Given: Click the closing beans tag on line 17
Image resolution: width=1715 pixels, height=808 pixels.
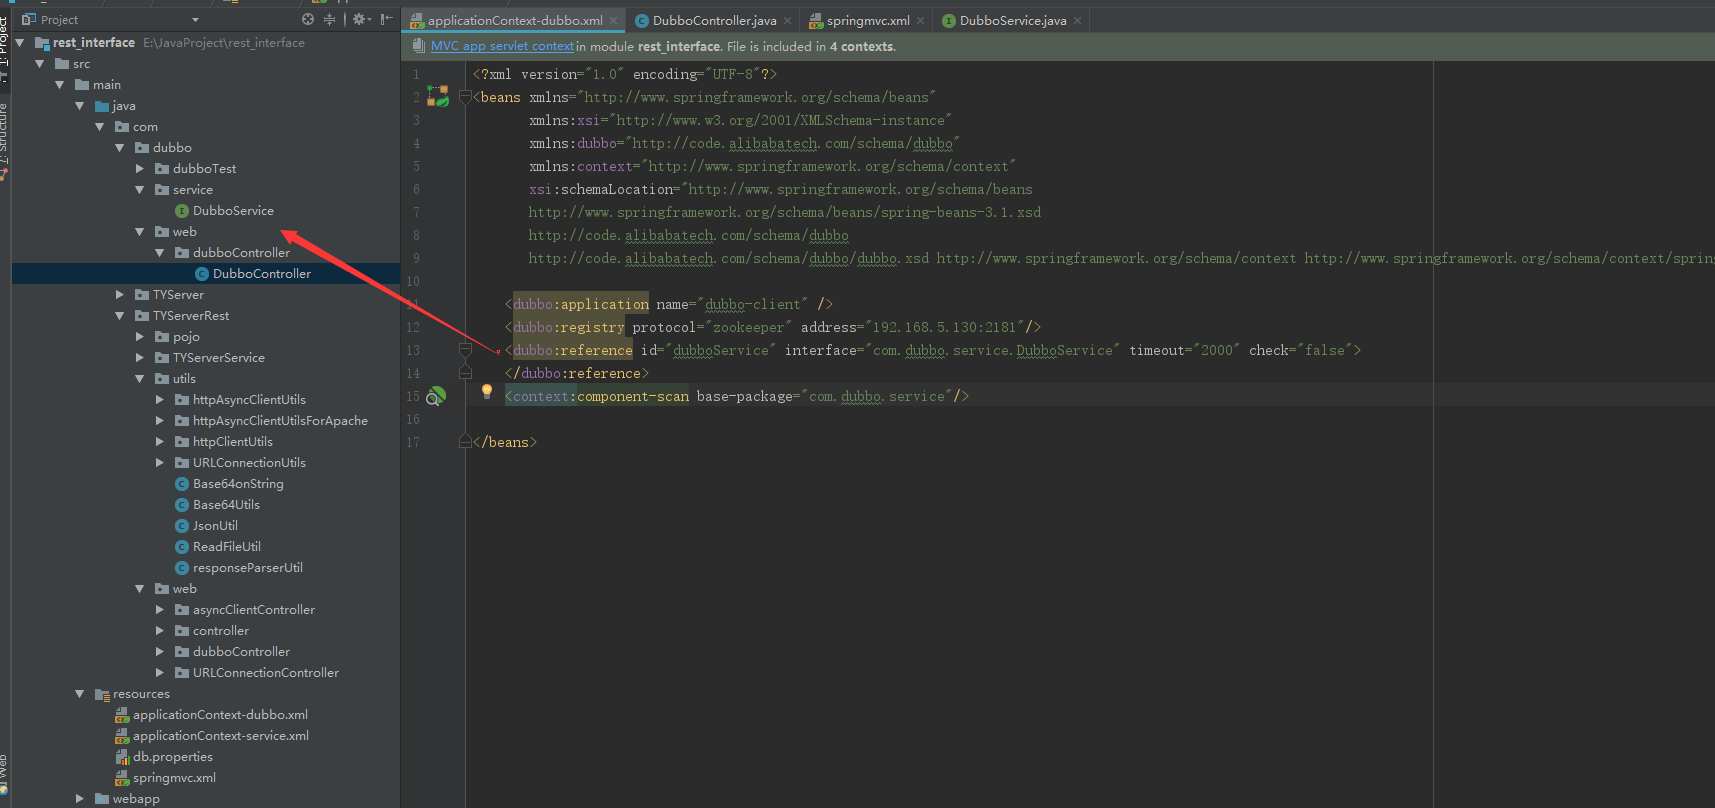Looking at the screenshot, I should pyautogui.click(x=505, y=442).
